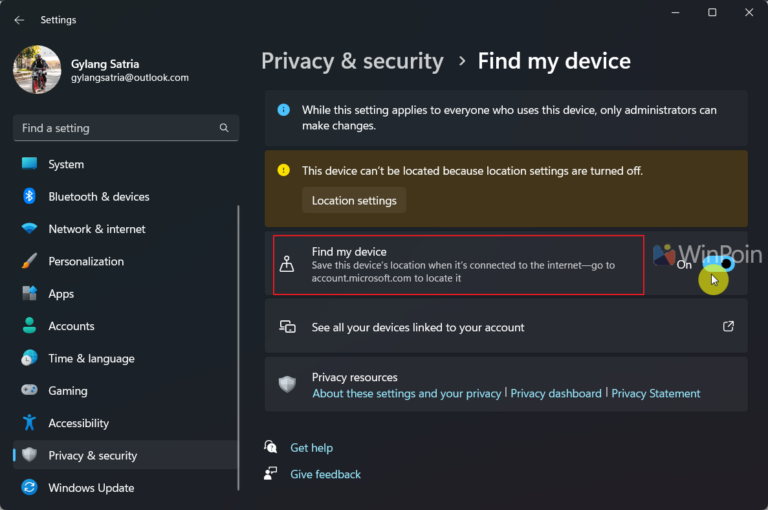Click the Accessibility figure icon
Screen dimensions: 768x510
(x=29, y=422)
